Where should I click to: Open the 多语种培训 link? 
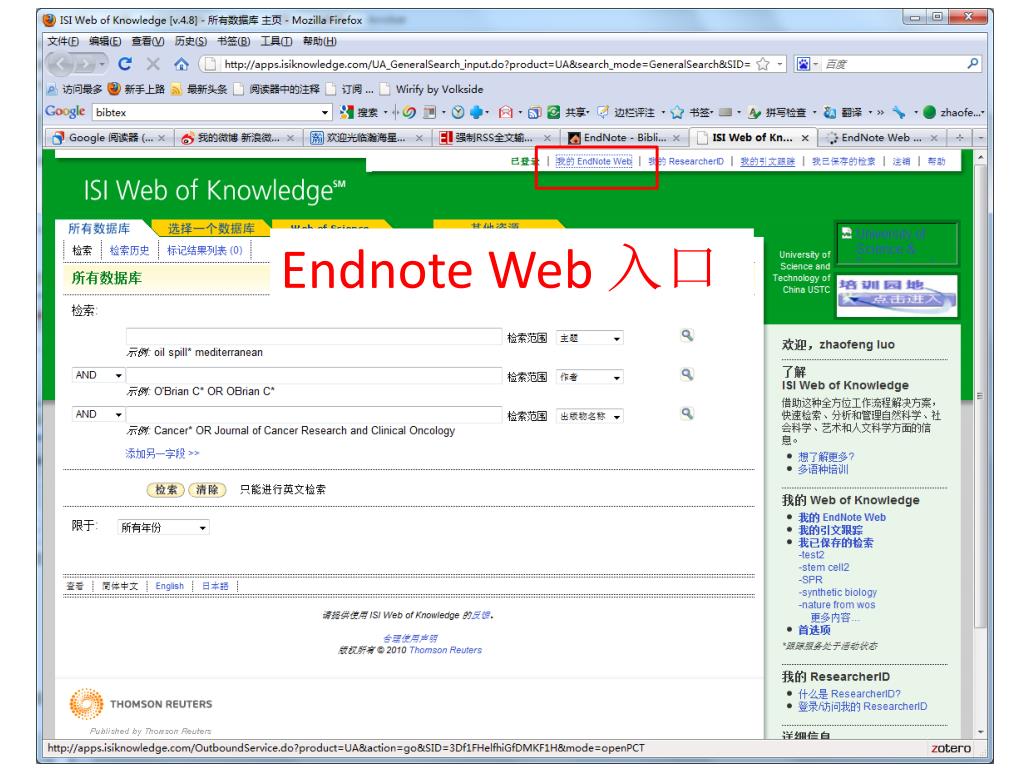point(823,469)
